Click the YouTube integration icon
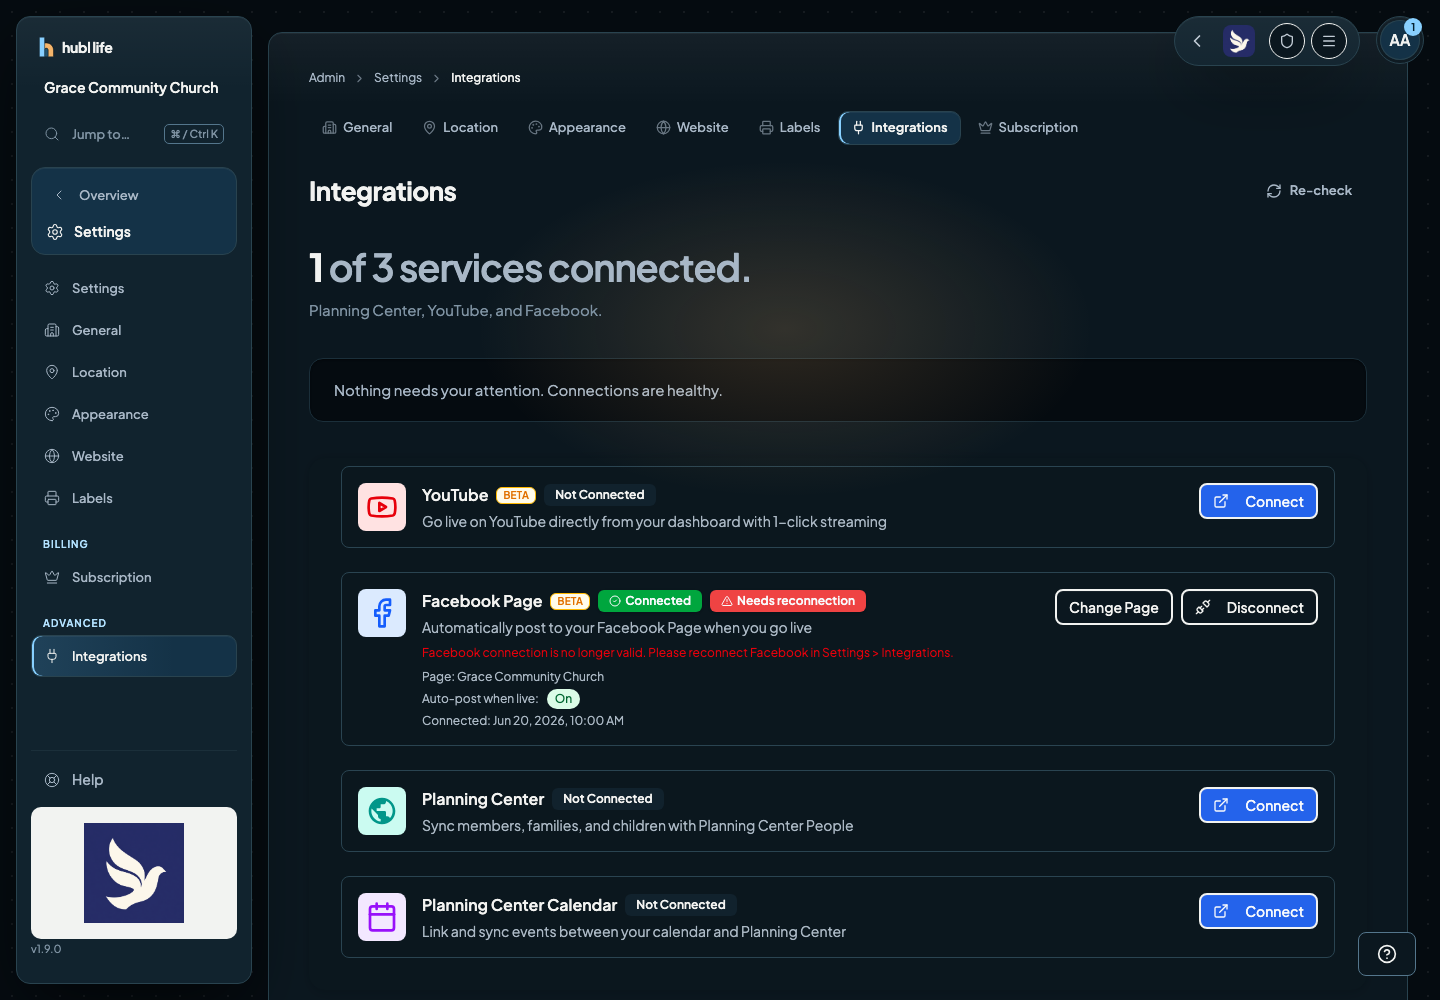 coord(382,507)
